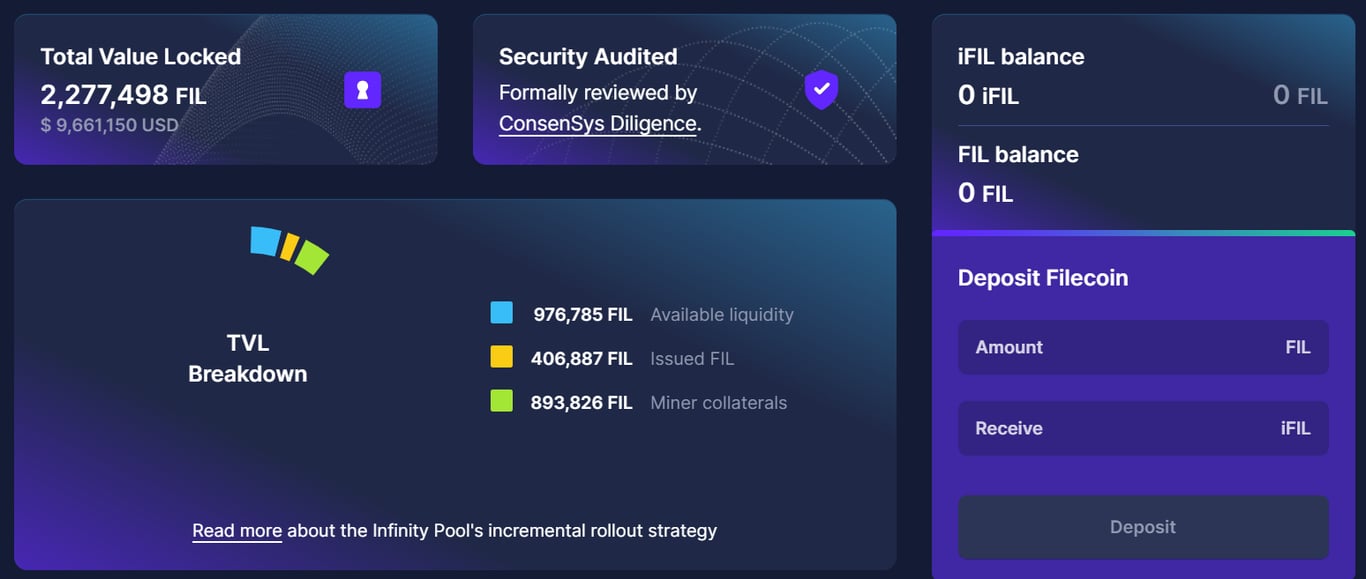The width and height of the screenshot is (1366, 579).
Task: Click the 976,785 FIL liquidity value
Action: [580, 313]
